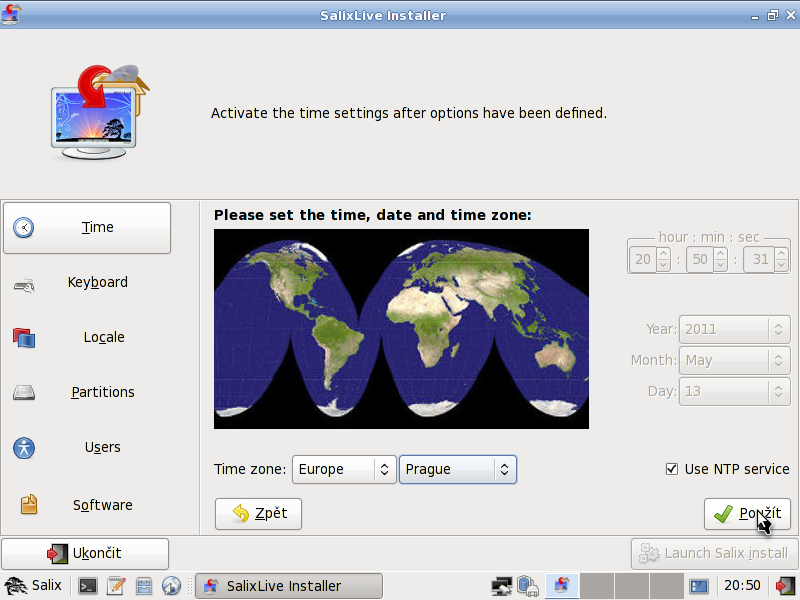
Task: Restore the installer window from title bar
Action: 772,15
